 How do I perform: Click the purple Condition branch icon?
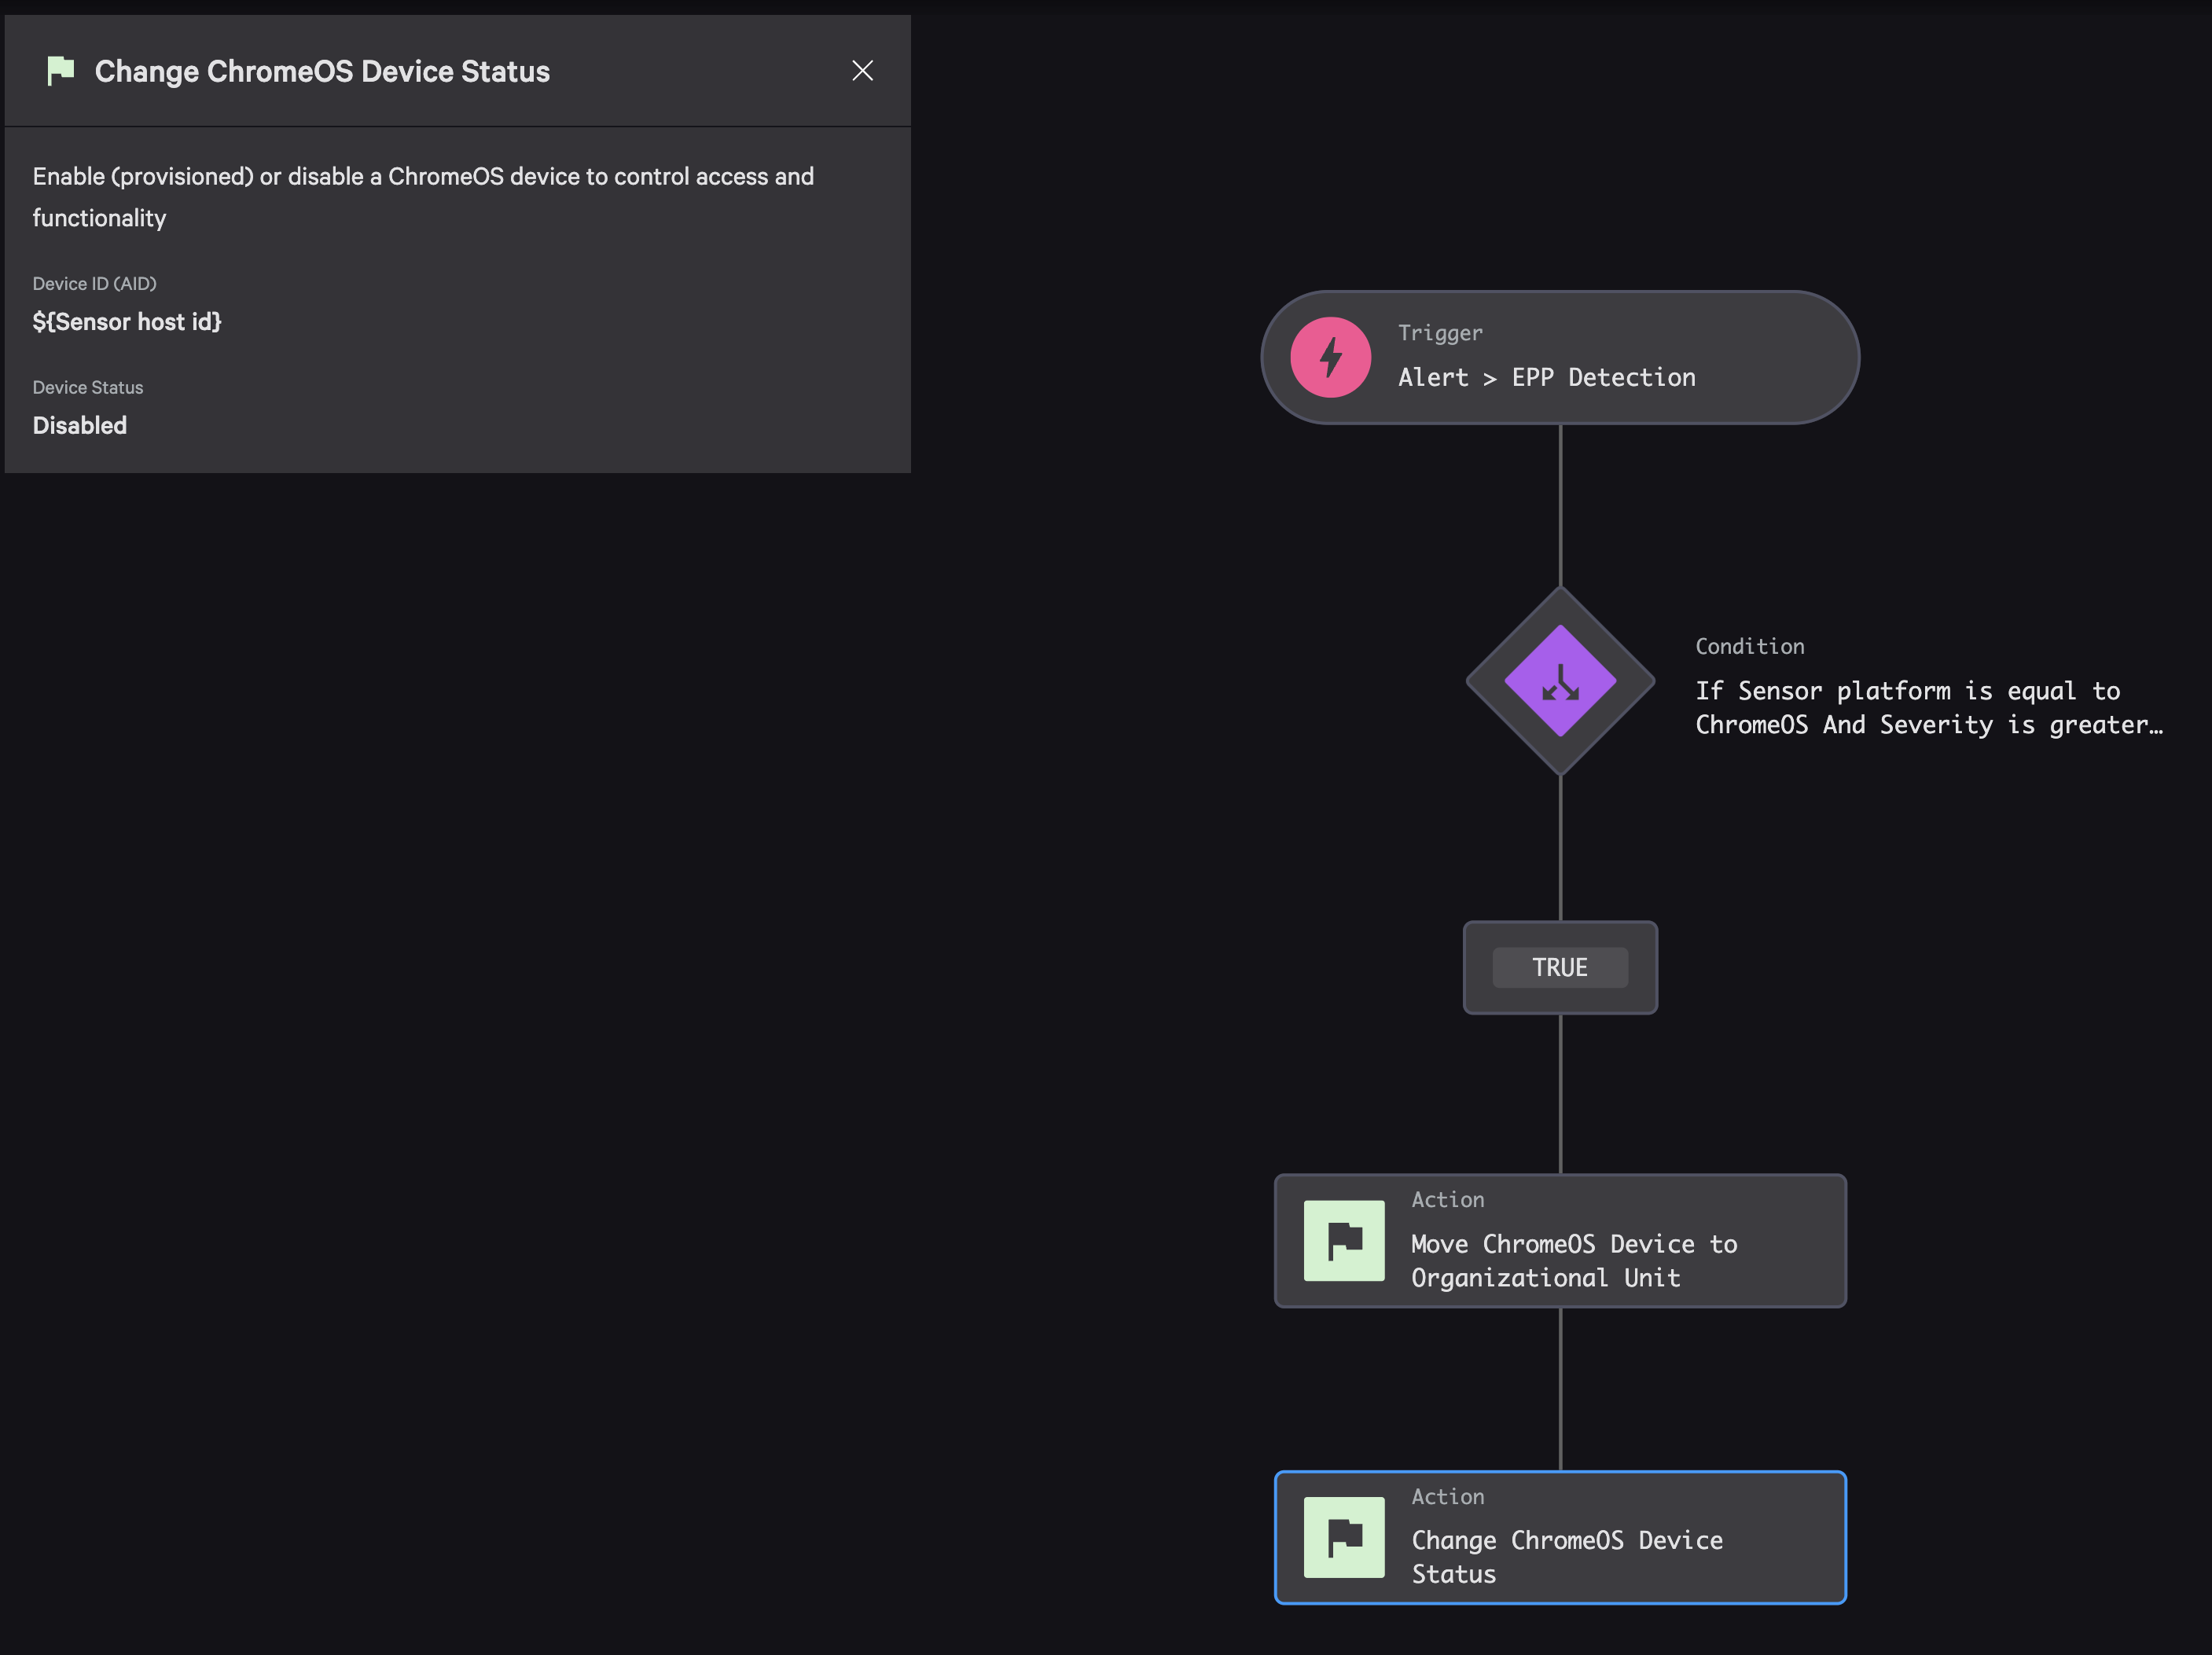(1560, 681)
